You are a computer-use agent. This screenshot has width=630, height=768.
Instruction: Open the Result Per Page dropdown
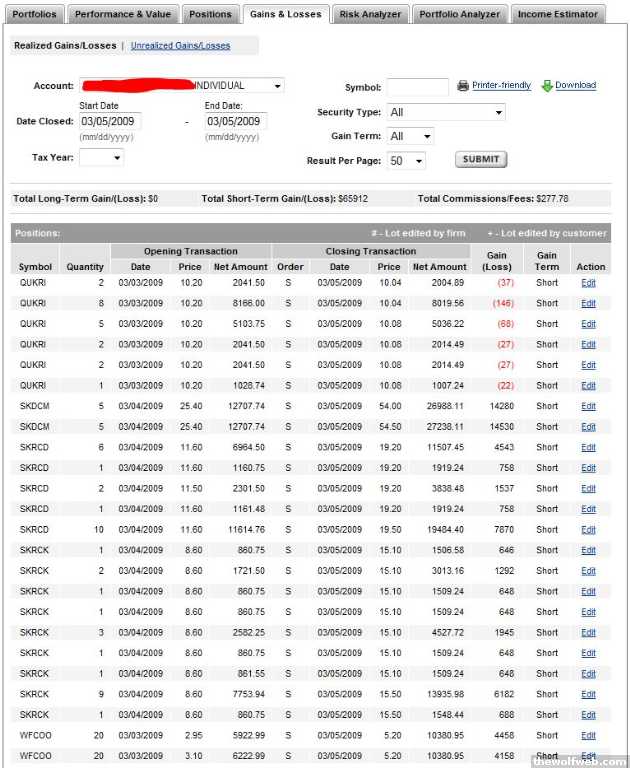[418, 160]
